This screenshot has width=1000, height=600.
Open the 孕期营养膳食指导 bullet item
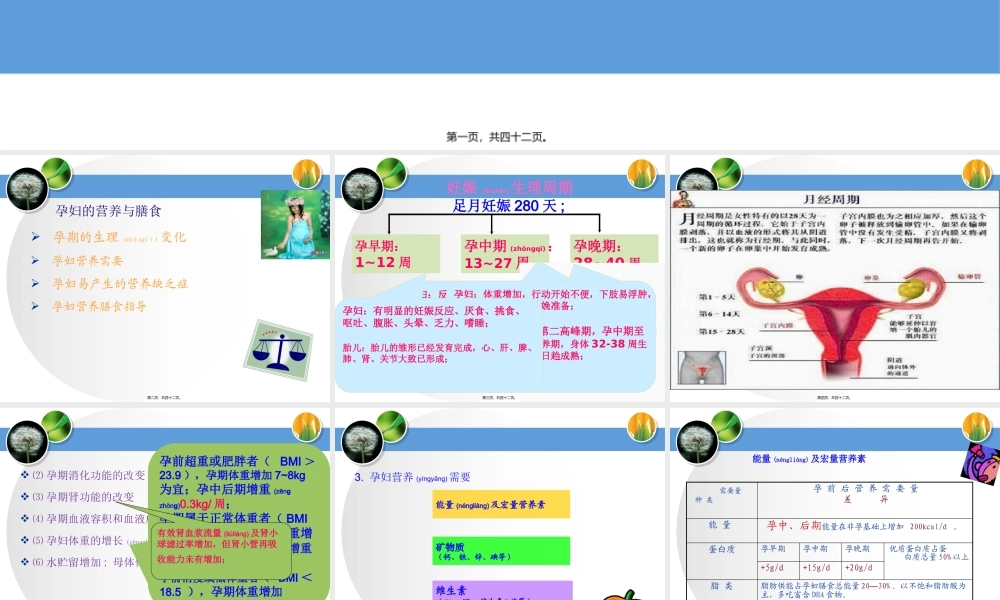(98, 307)
